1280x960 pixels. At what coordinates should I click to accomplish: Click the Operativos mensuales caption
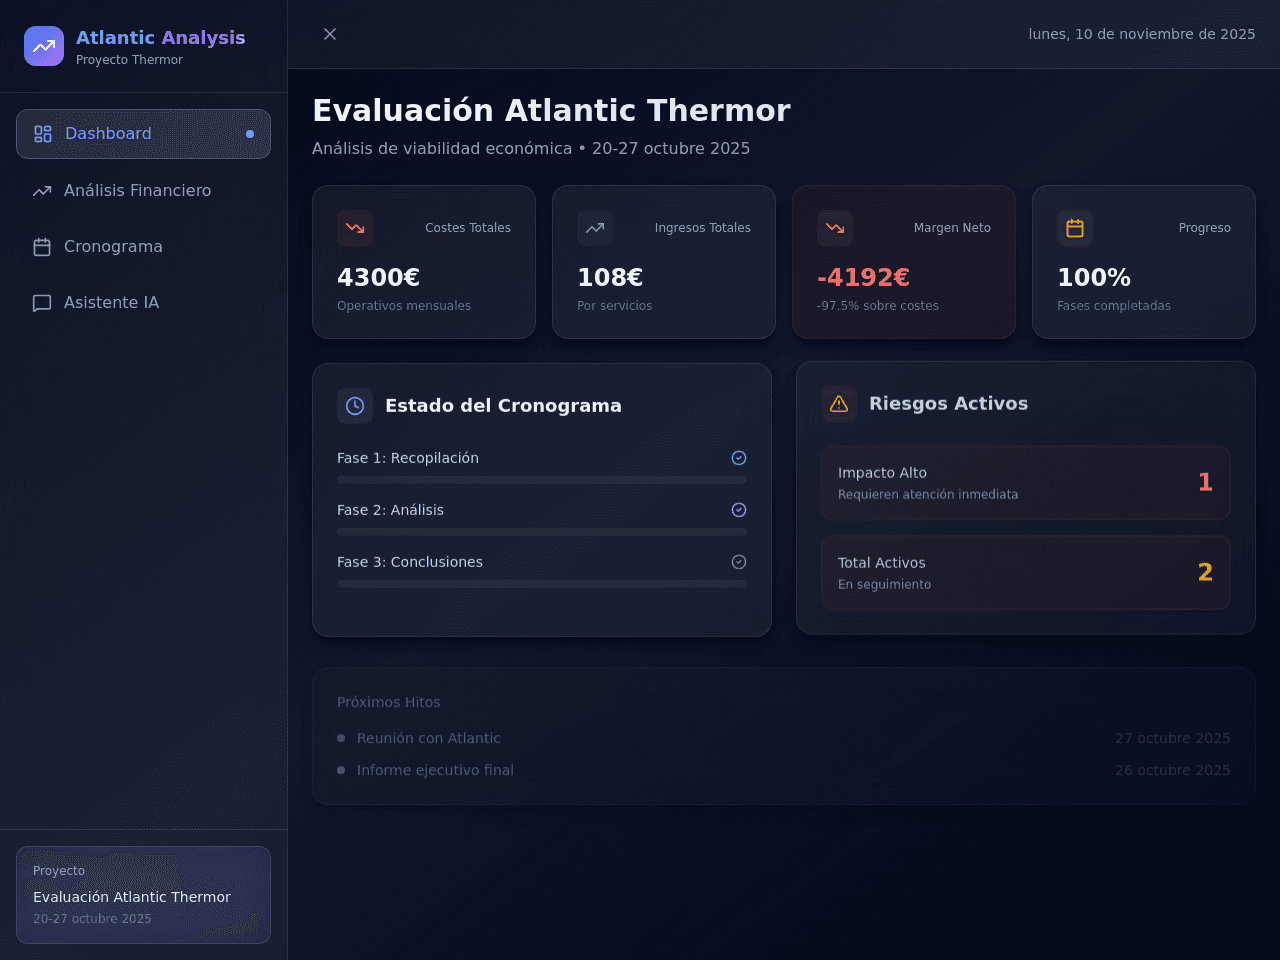click(x=404, y=306)
